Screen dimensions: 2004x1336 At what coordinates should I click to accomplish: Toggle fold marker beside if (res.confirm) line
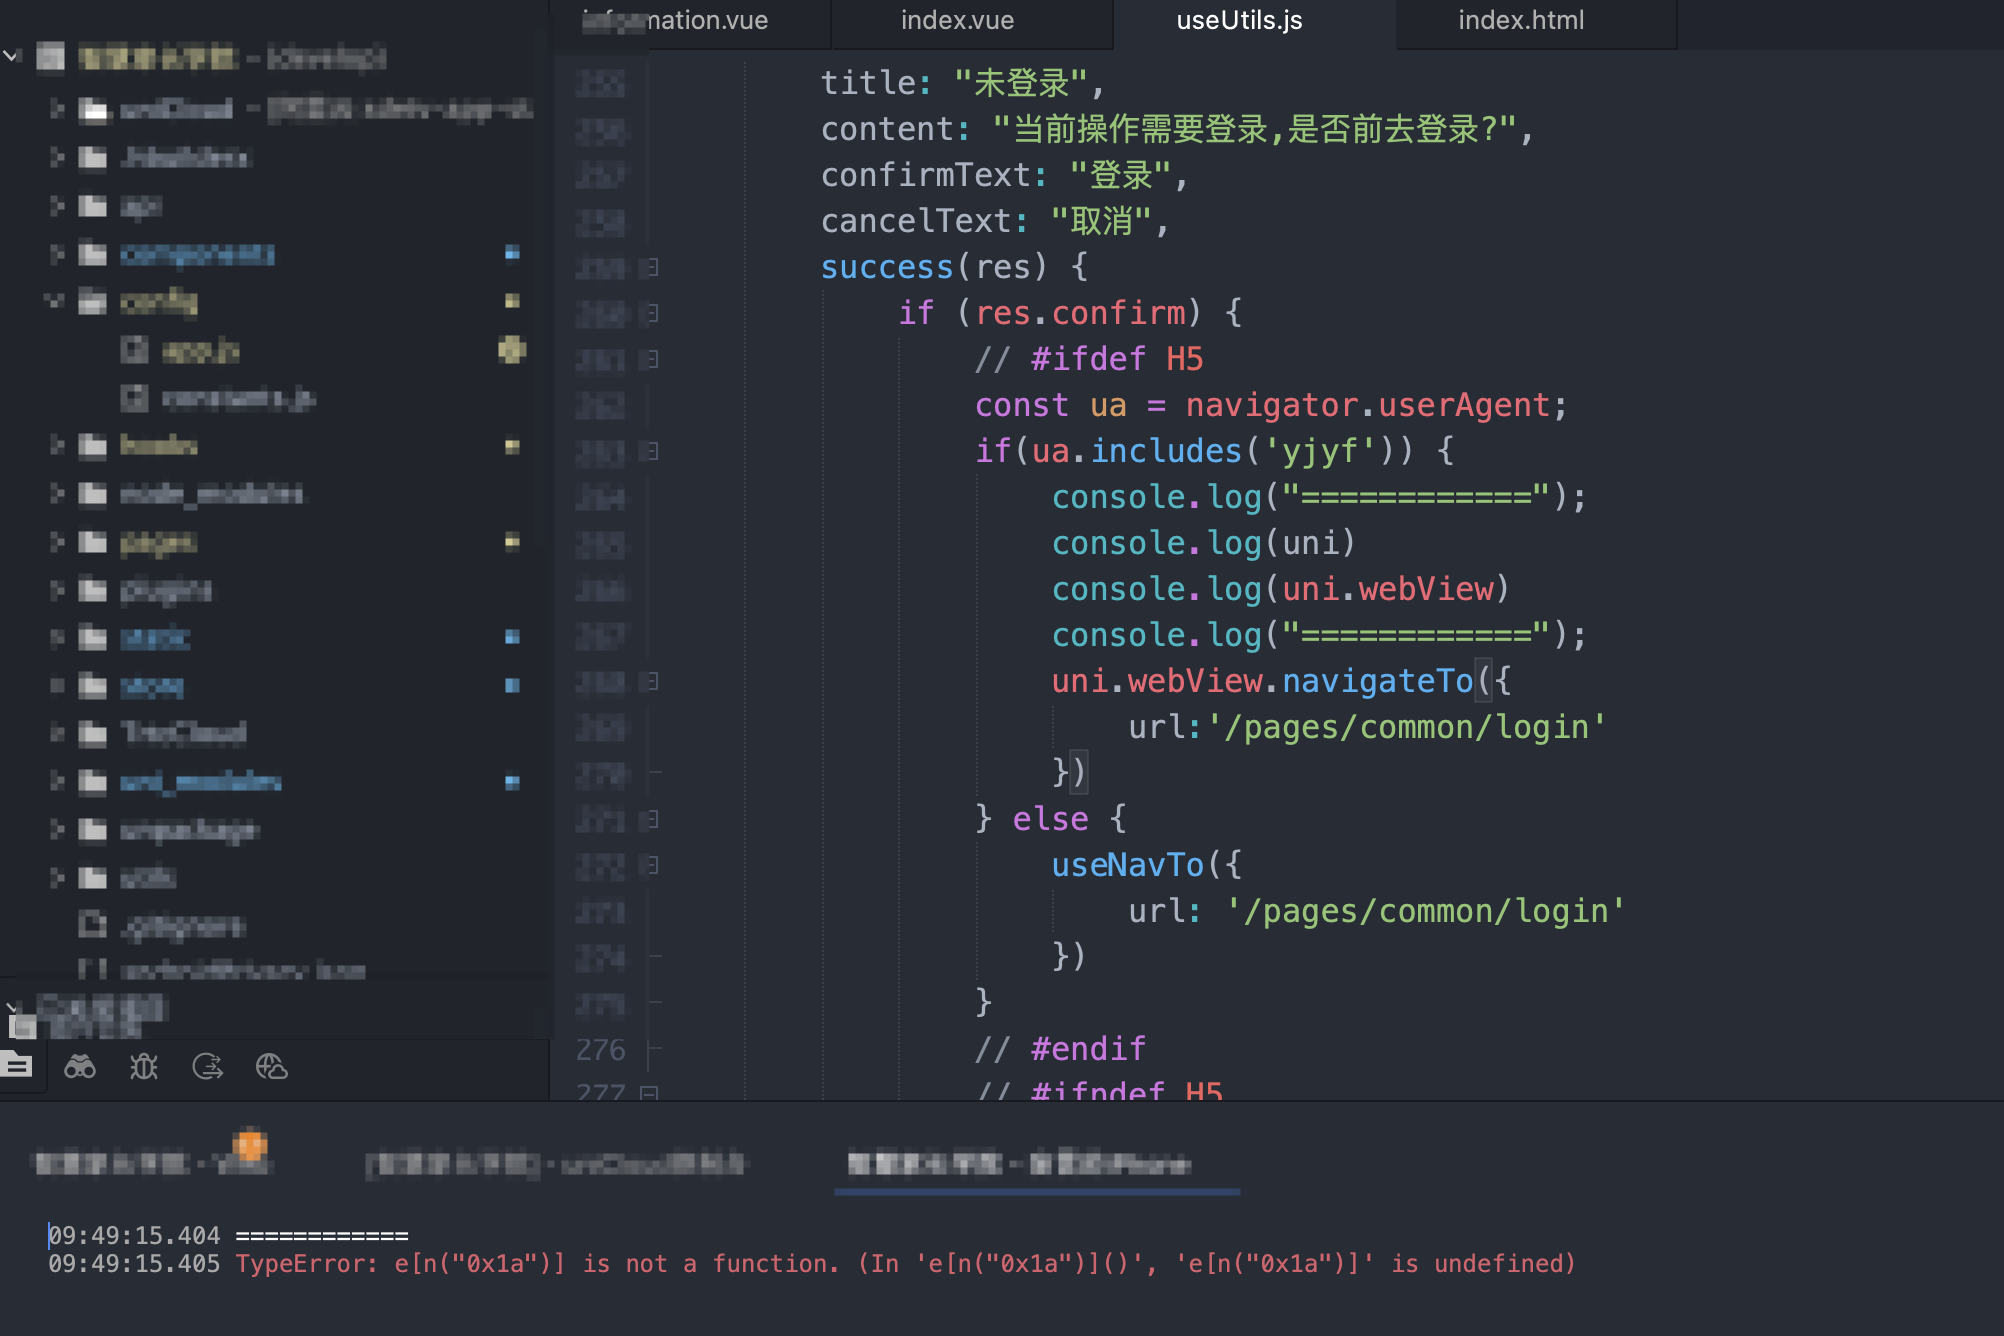pyautogui.click(x=651, y=313)
